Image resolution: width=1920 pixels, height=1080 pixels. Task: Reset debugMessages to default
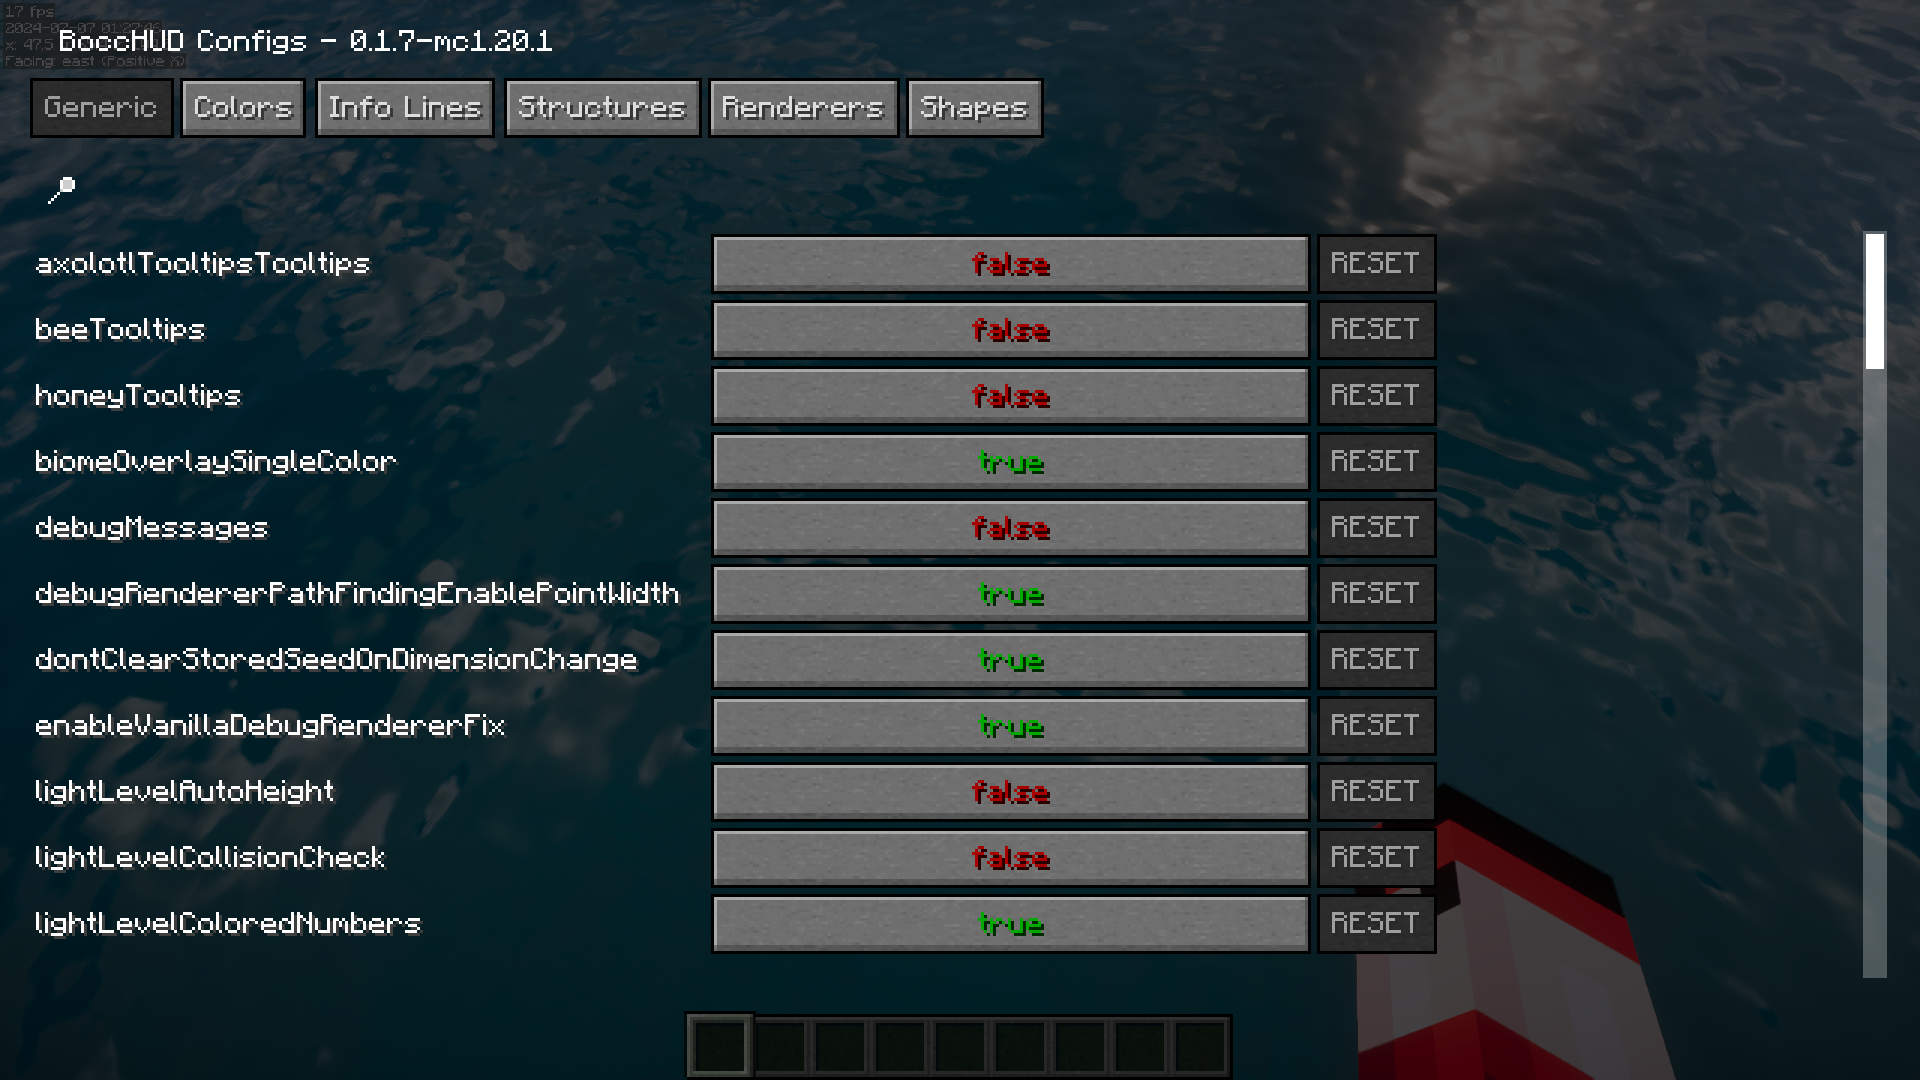tap(1375, 527)
